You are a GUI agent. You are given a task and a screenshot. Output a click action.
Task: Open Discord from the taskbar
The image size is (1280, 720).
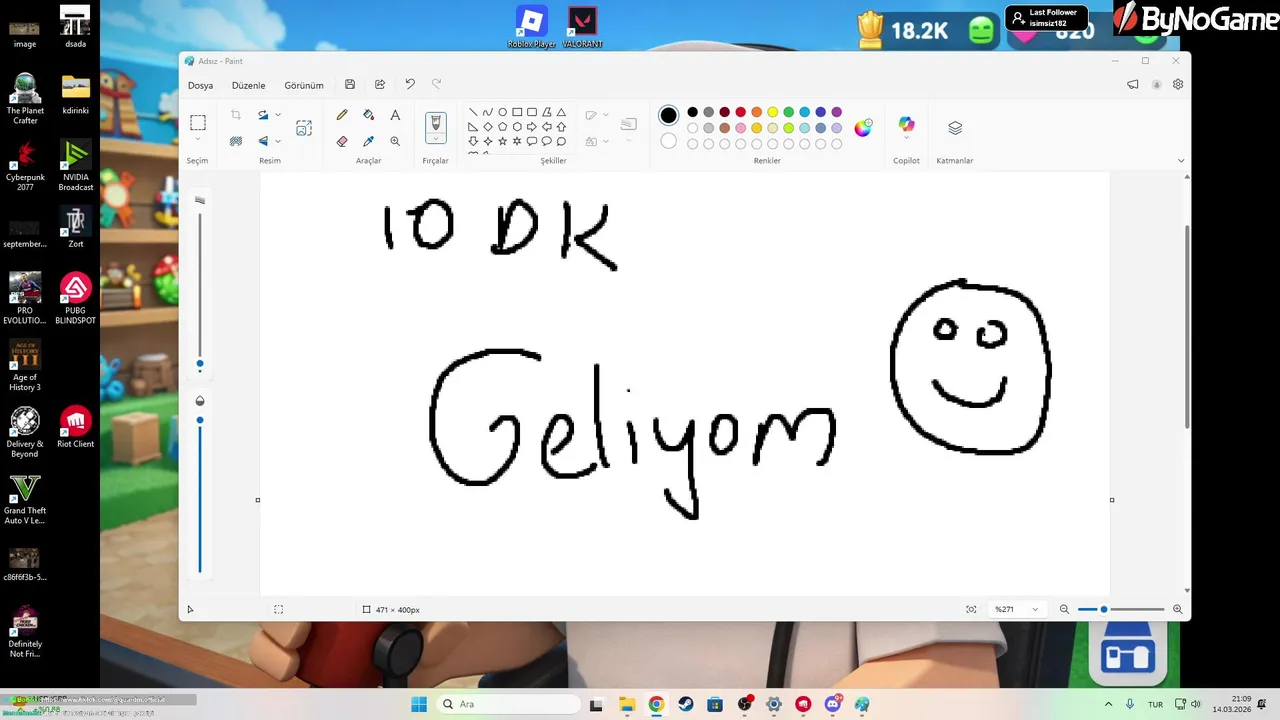(833, 704)
